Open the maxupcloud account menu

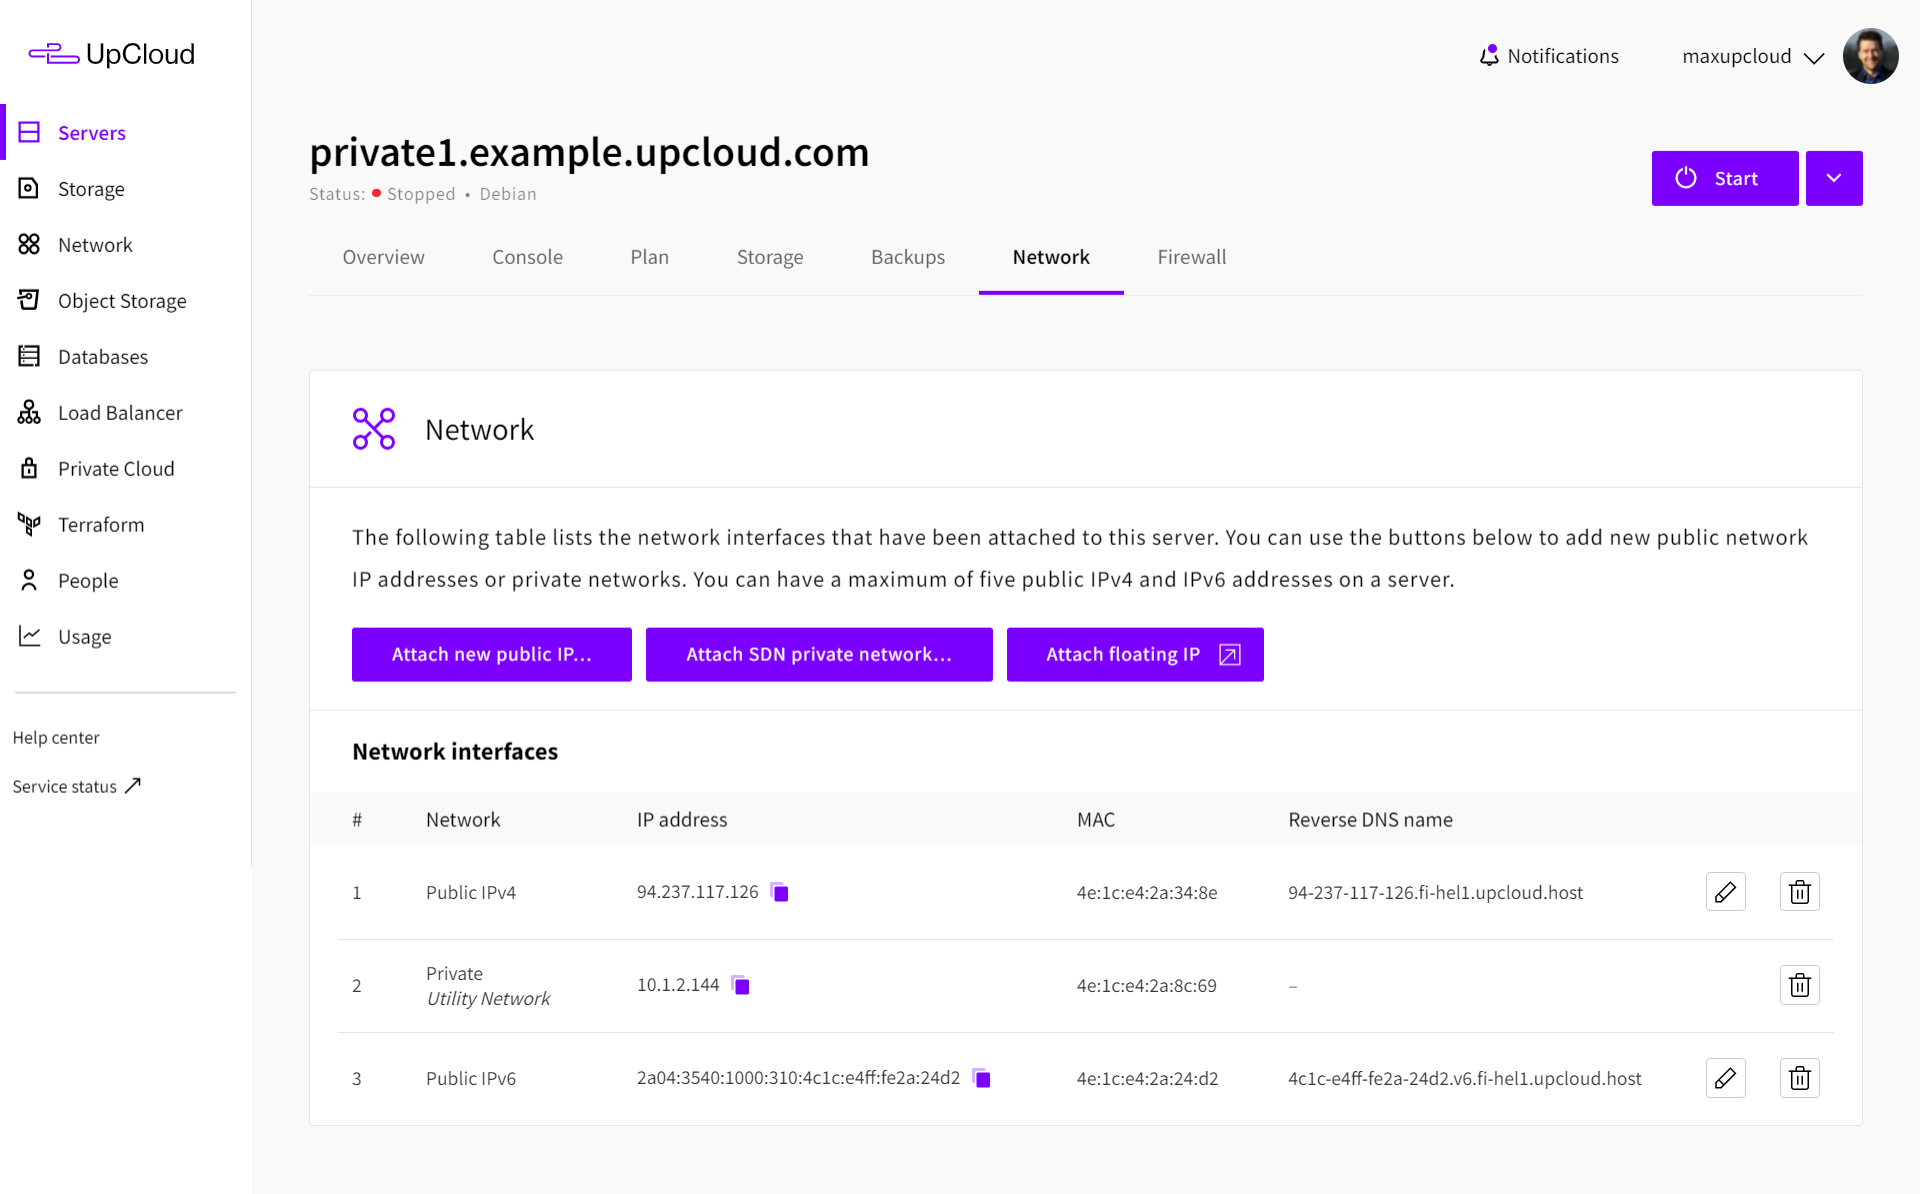(x=1753, y=56)
